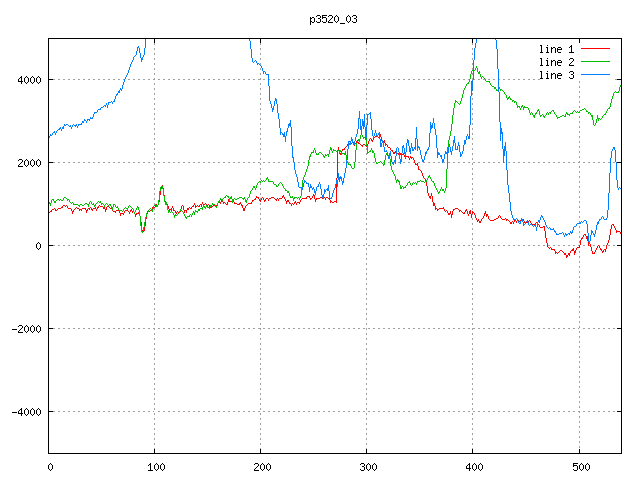This screenshot has height=480, width=640.
Task: Click the x-axis label 200
Action: 262,467
